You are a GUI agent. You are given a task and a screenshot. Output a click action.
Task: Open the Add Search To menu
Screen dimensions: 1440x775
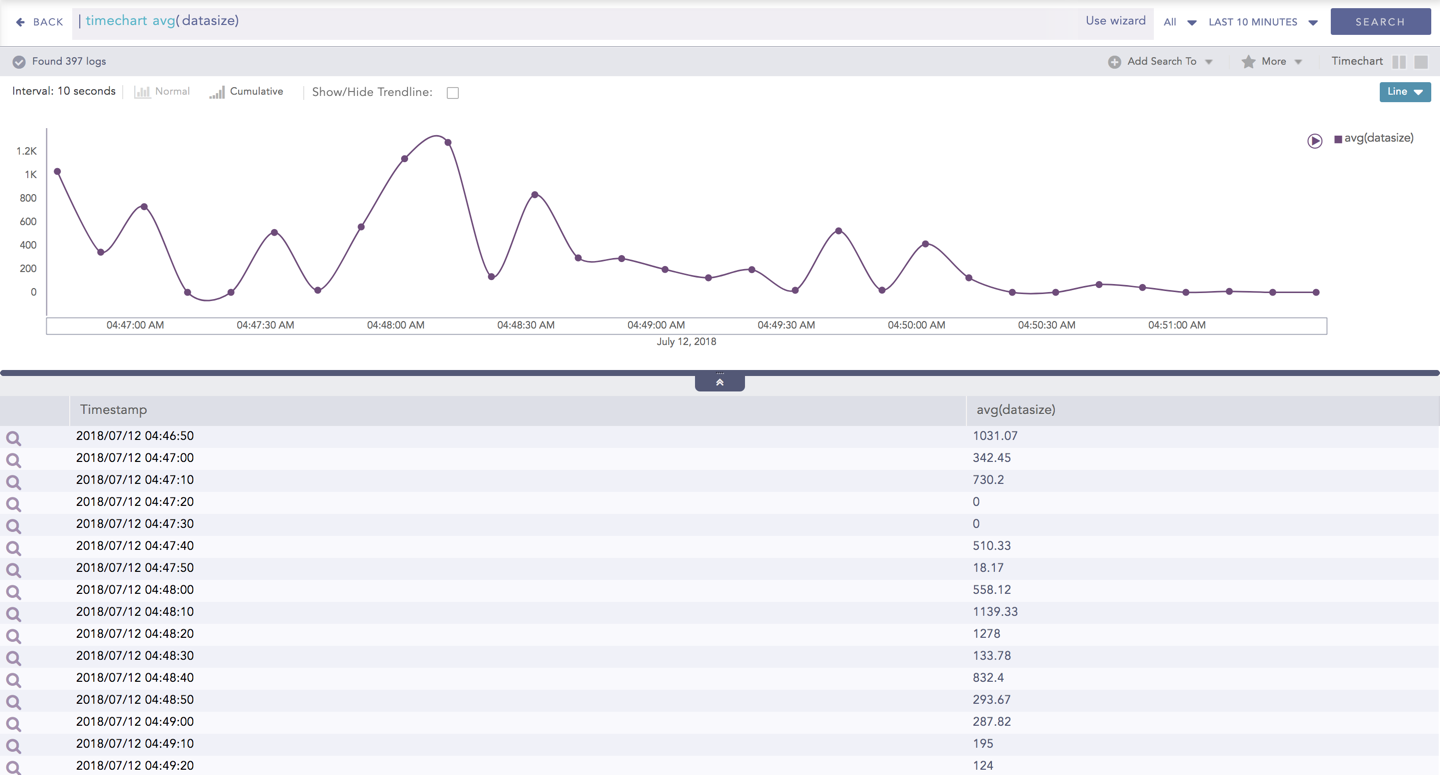point(1161,62)
